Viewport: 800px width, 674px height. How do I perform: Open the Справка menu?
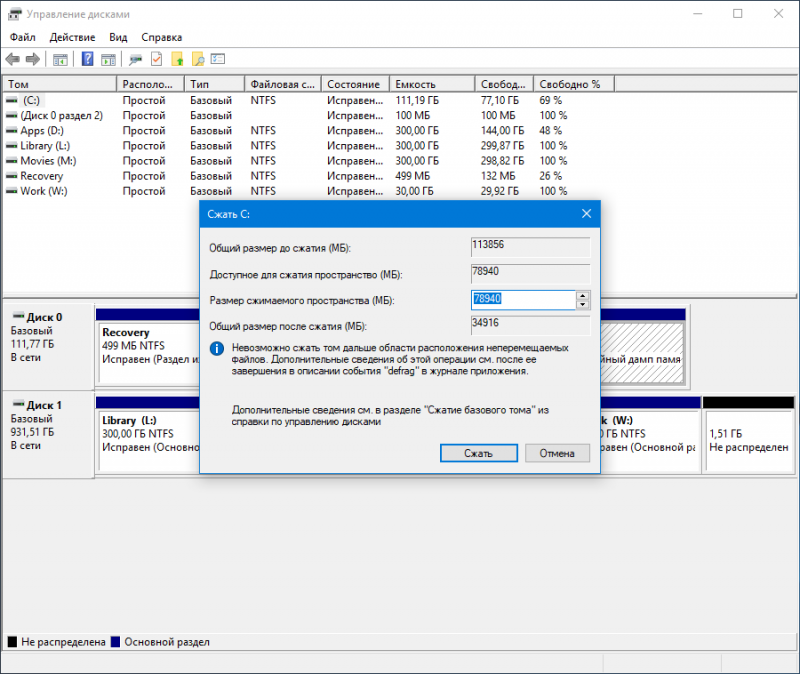pos(161,37)
